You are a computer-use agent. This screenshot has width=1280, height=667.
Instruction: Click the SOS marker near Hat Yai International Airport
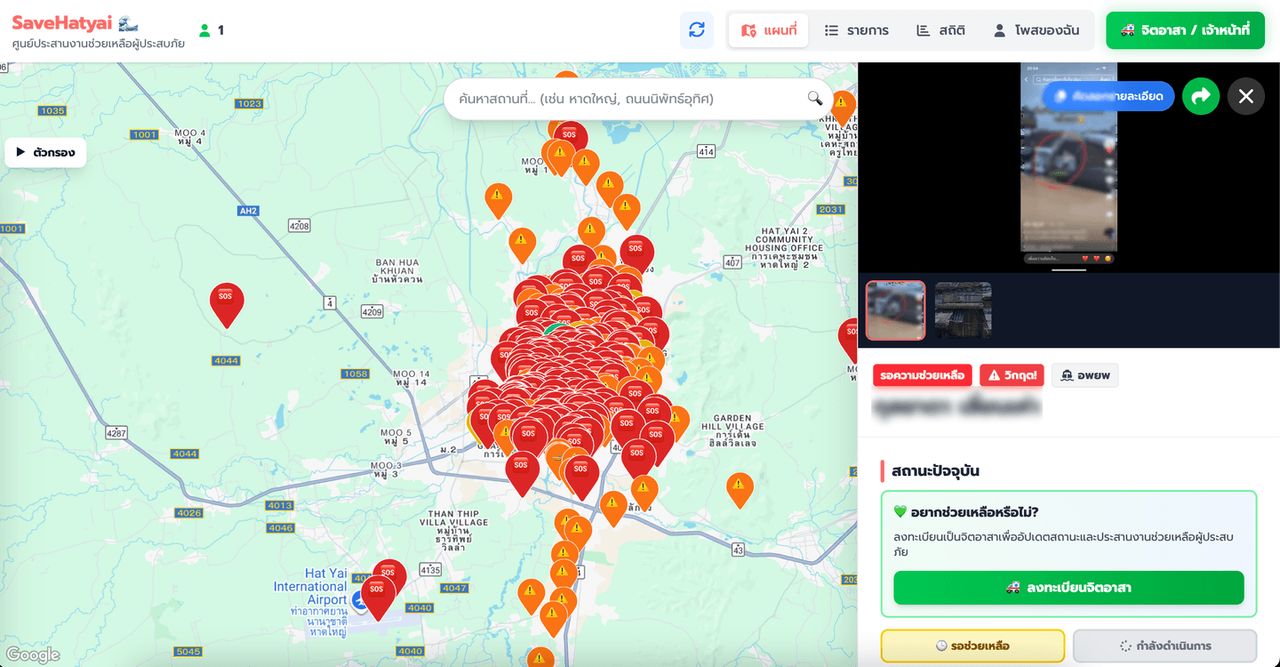point(380,592)
